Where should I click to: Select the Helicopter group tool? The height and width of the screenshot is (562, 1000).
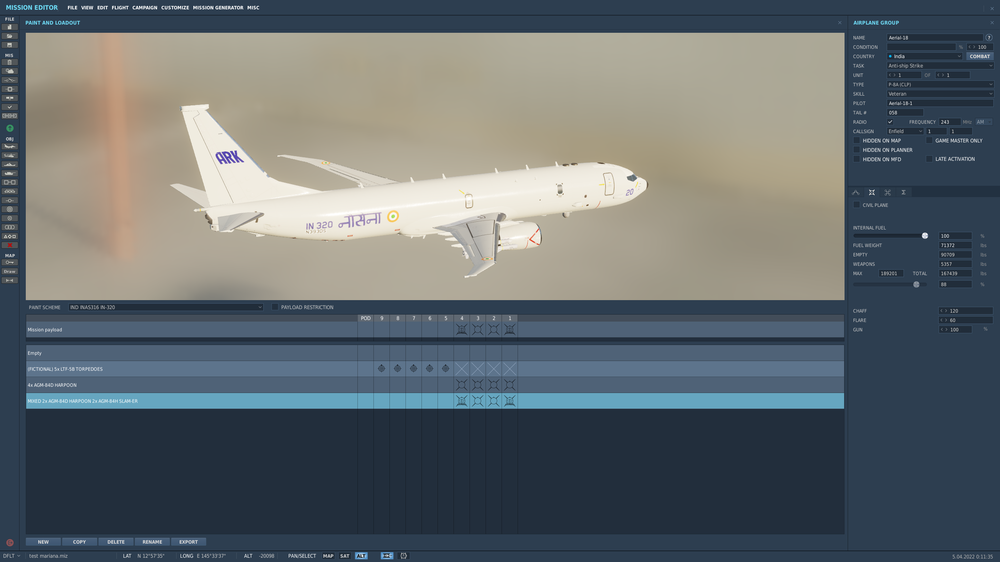pyautogui.click(x=10, y=155)
